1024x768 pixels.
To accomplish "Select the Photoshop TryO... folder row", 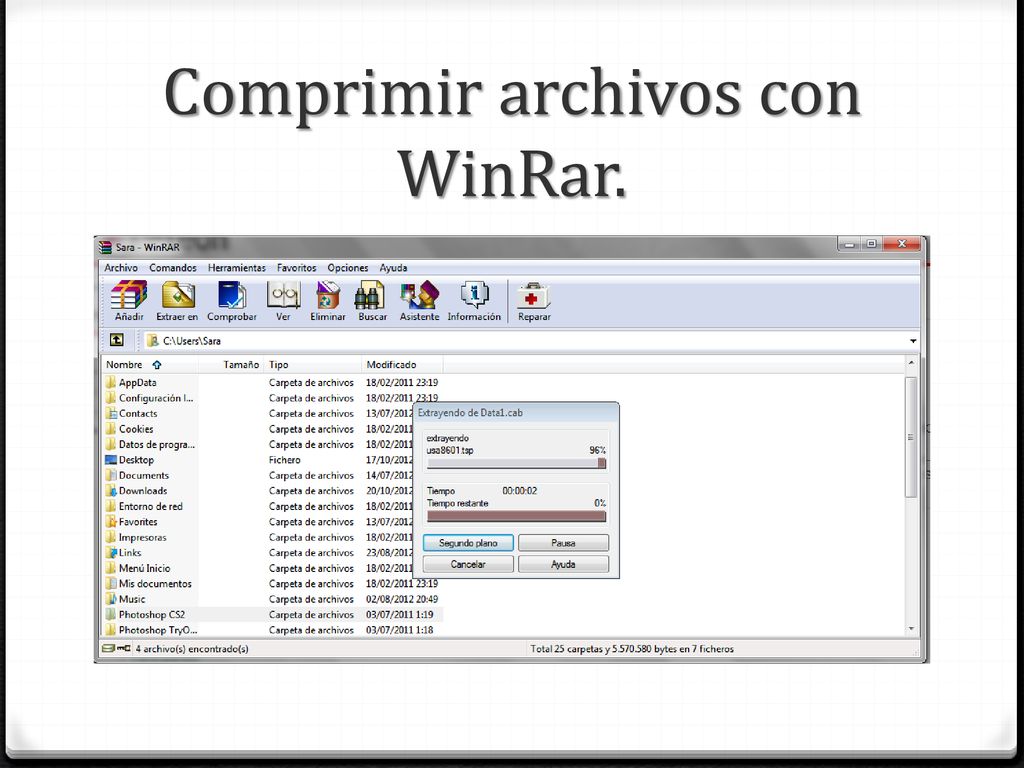I will click(273, 630).
